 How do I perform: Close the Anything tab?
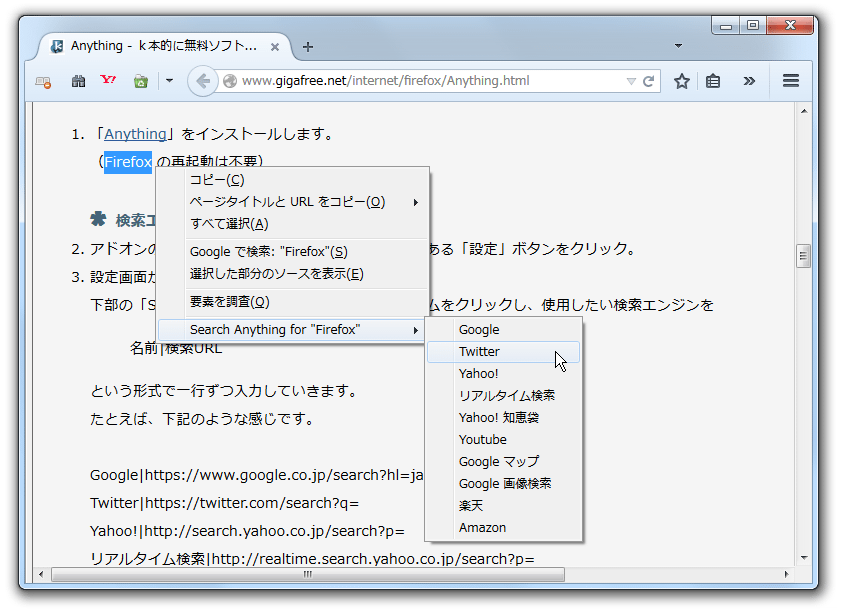(275, 47)
